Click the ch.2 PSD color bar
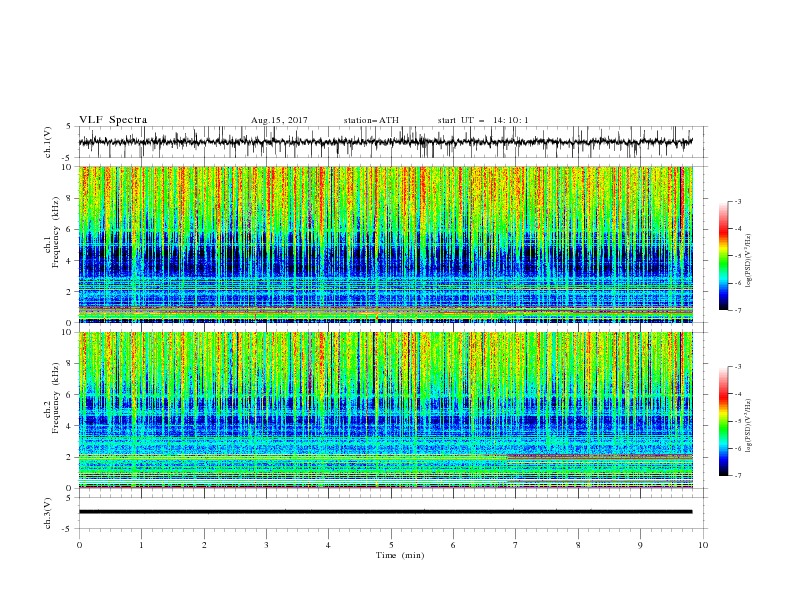The image size is (792, 612). point(724,421)
